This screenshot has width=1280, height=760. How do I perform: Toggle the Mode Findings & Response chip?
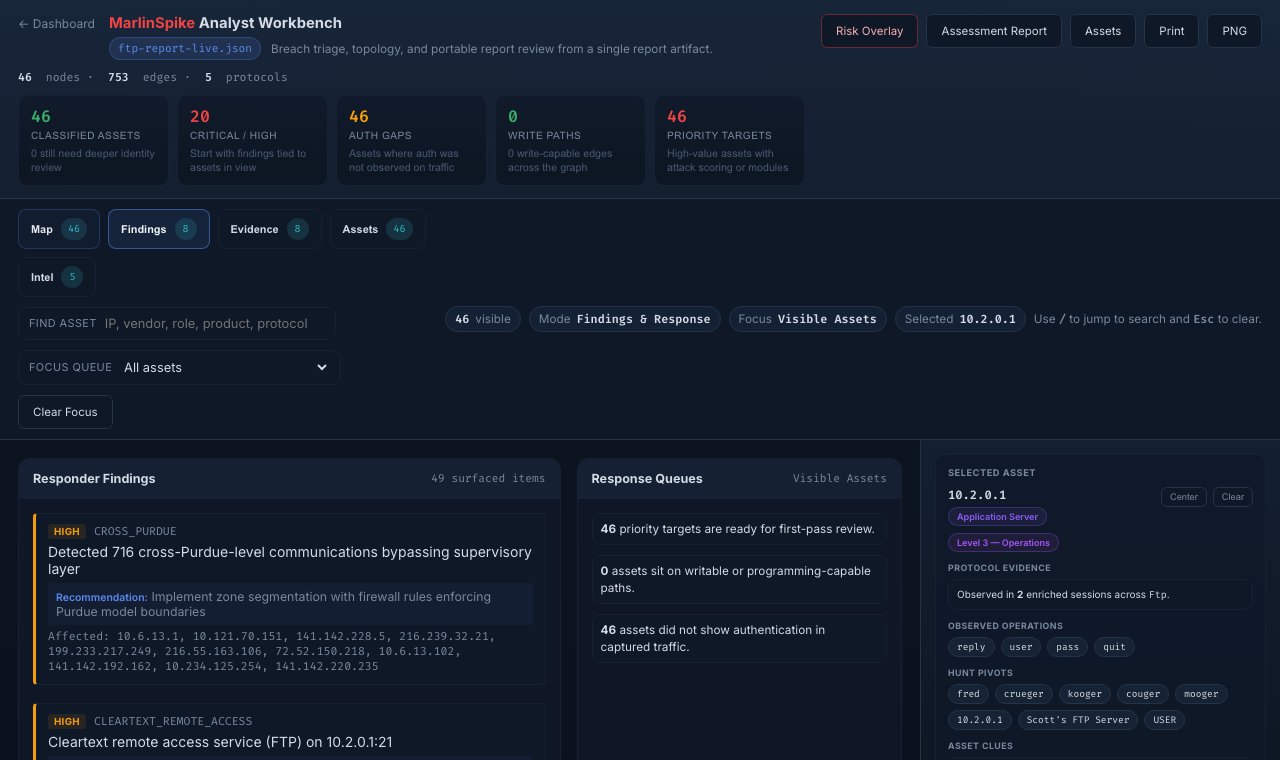[x=624, y=318]
